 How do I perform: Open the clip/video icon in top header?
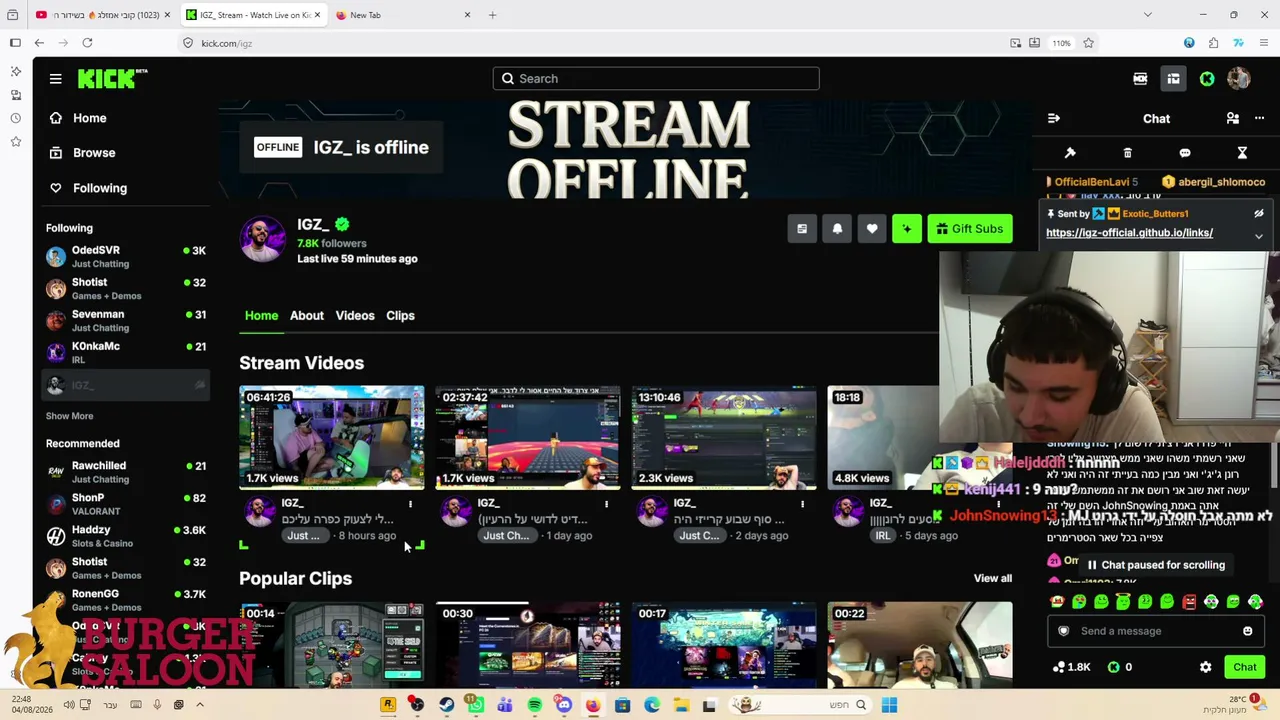(x=1140, y=79)
